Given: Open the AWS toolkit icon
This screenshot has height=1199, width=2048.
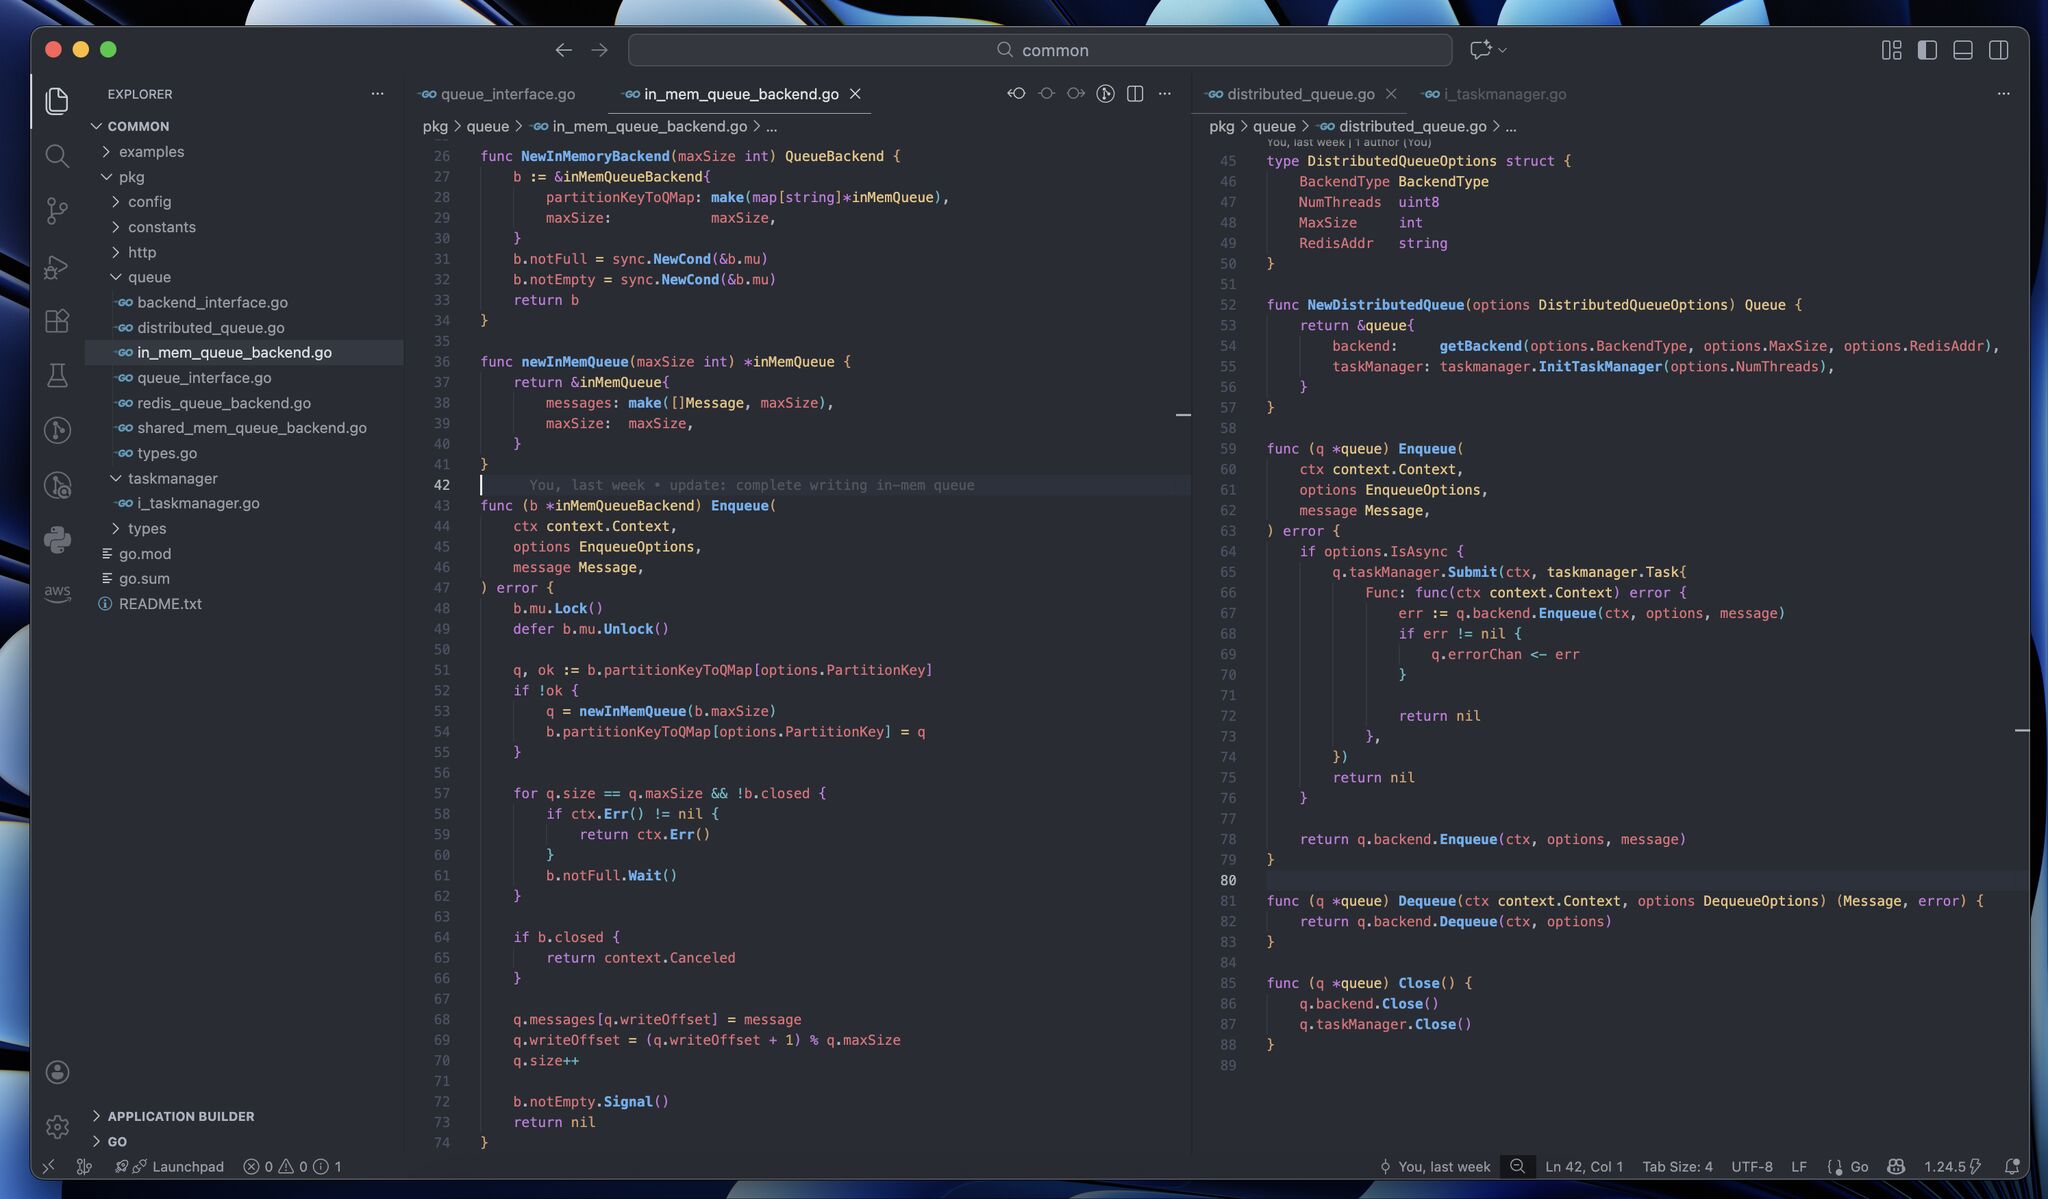Looking at the screenshot, I should pos(57,593).
